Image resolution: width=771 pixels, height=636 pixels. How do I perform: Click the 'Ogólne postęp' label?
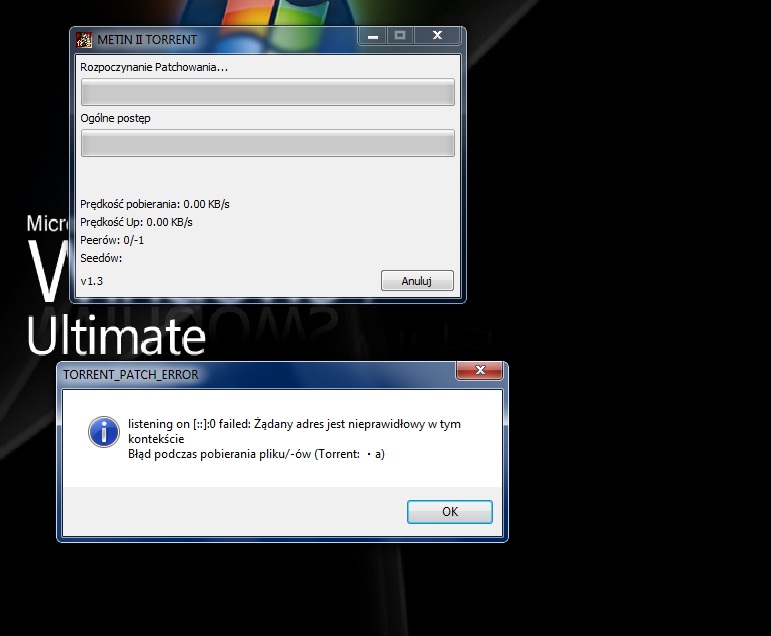115,118
